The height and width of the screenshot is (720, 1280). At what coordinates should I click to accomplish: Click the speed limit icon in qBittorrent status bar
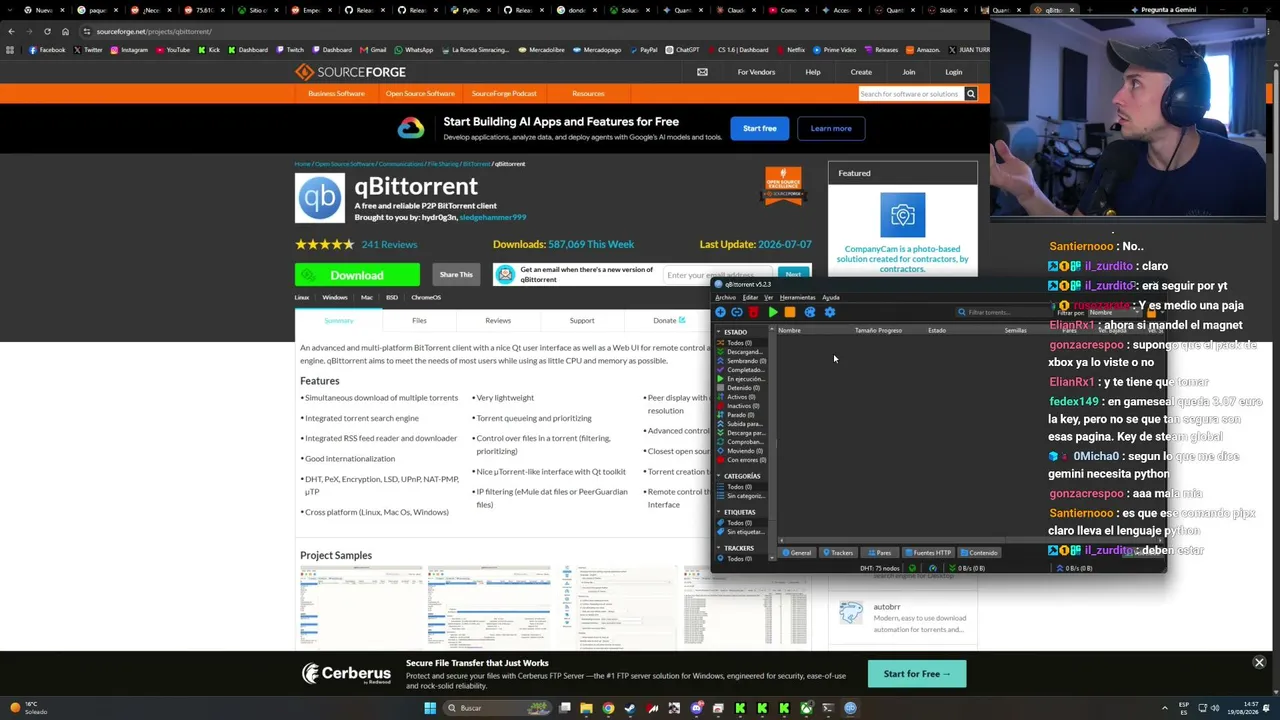click(x=933, y=568)
